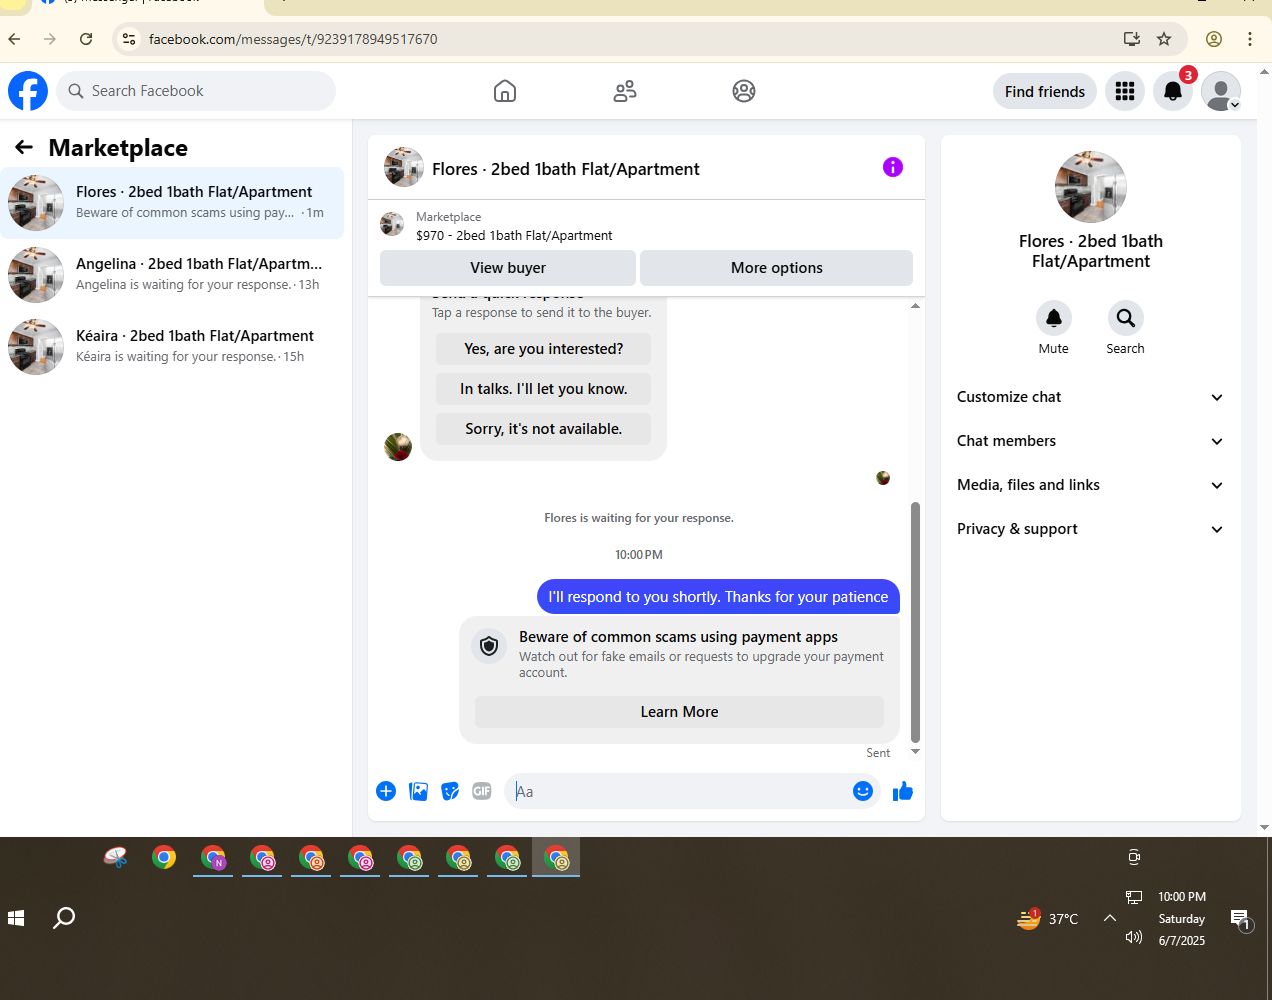Image resolution: width=1272 pixels, height=1000 pixels.
Task: Click the chat scrollbar thumb
Action: point(915,622)
